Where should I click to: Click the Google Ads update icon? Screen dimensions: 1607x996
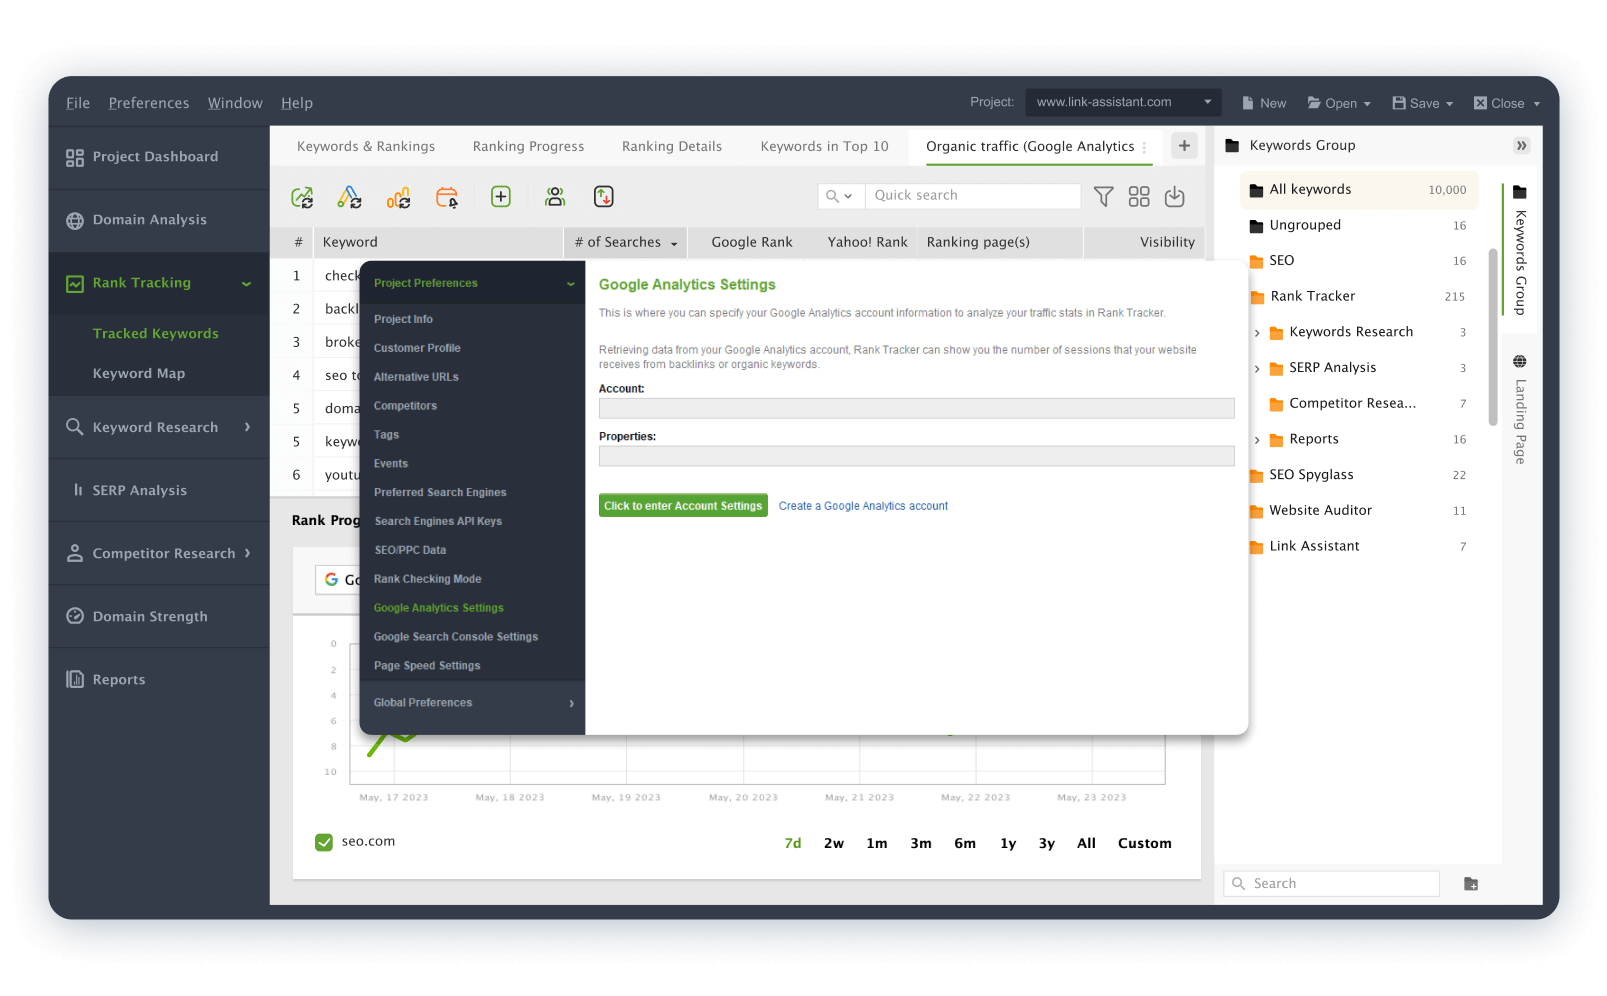tap(349, 197)
